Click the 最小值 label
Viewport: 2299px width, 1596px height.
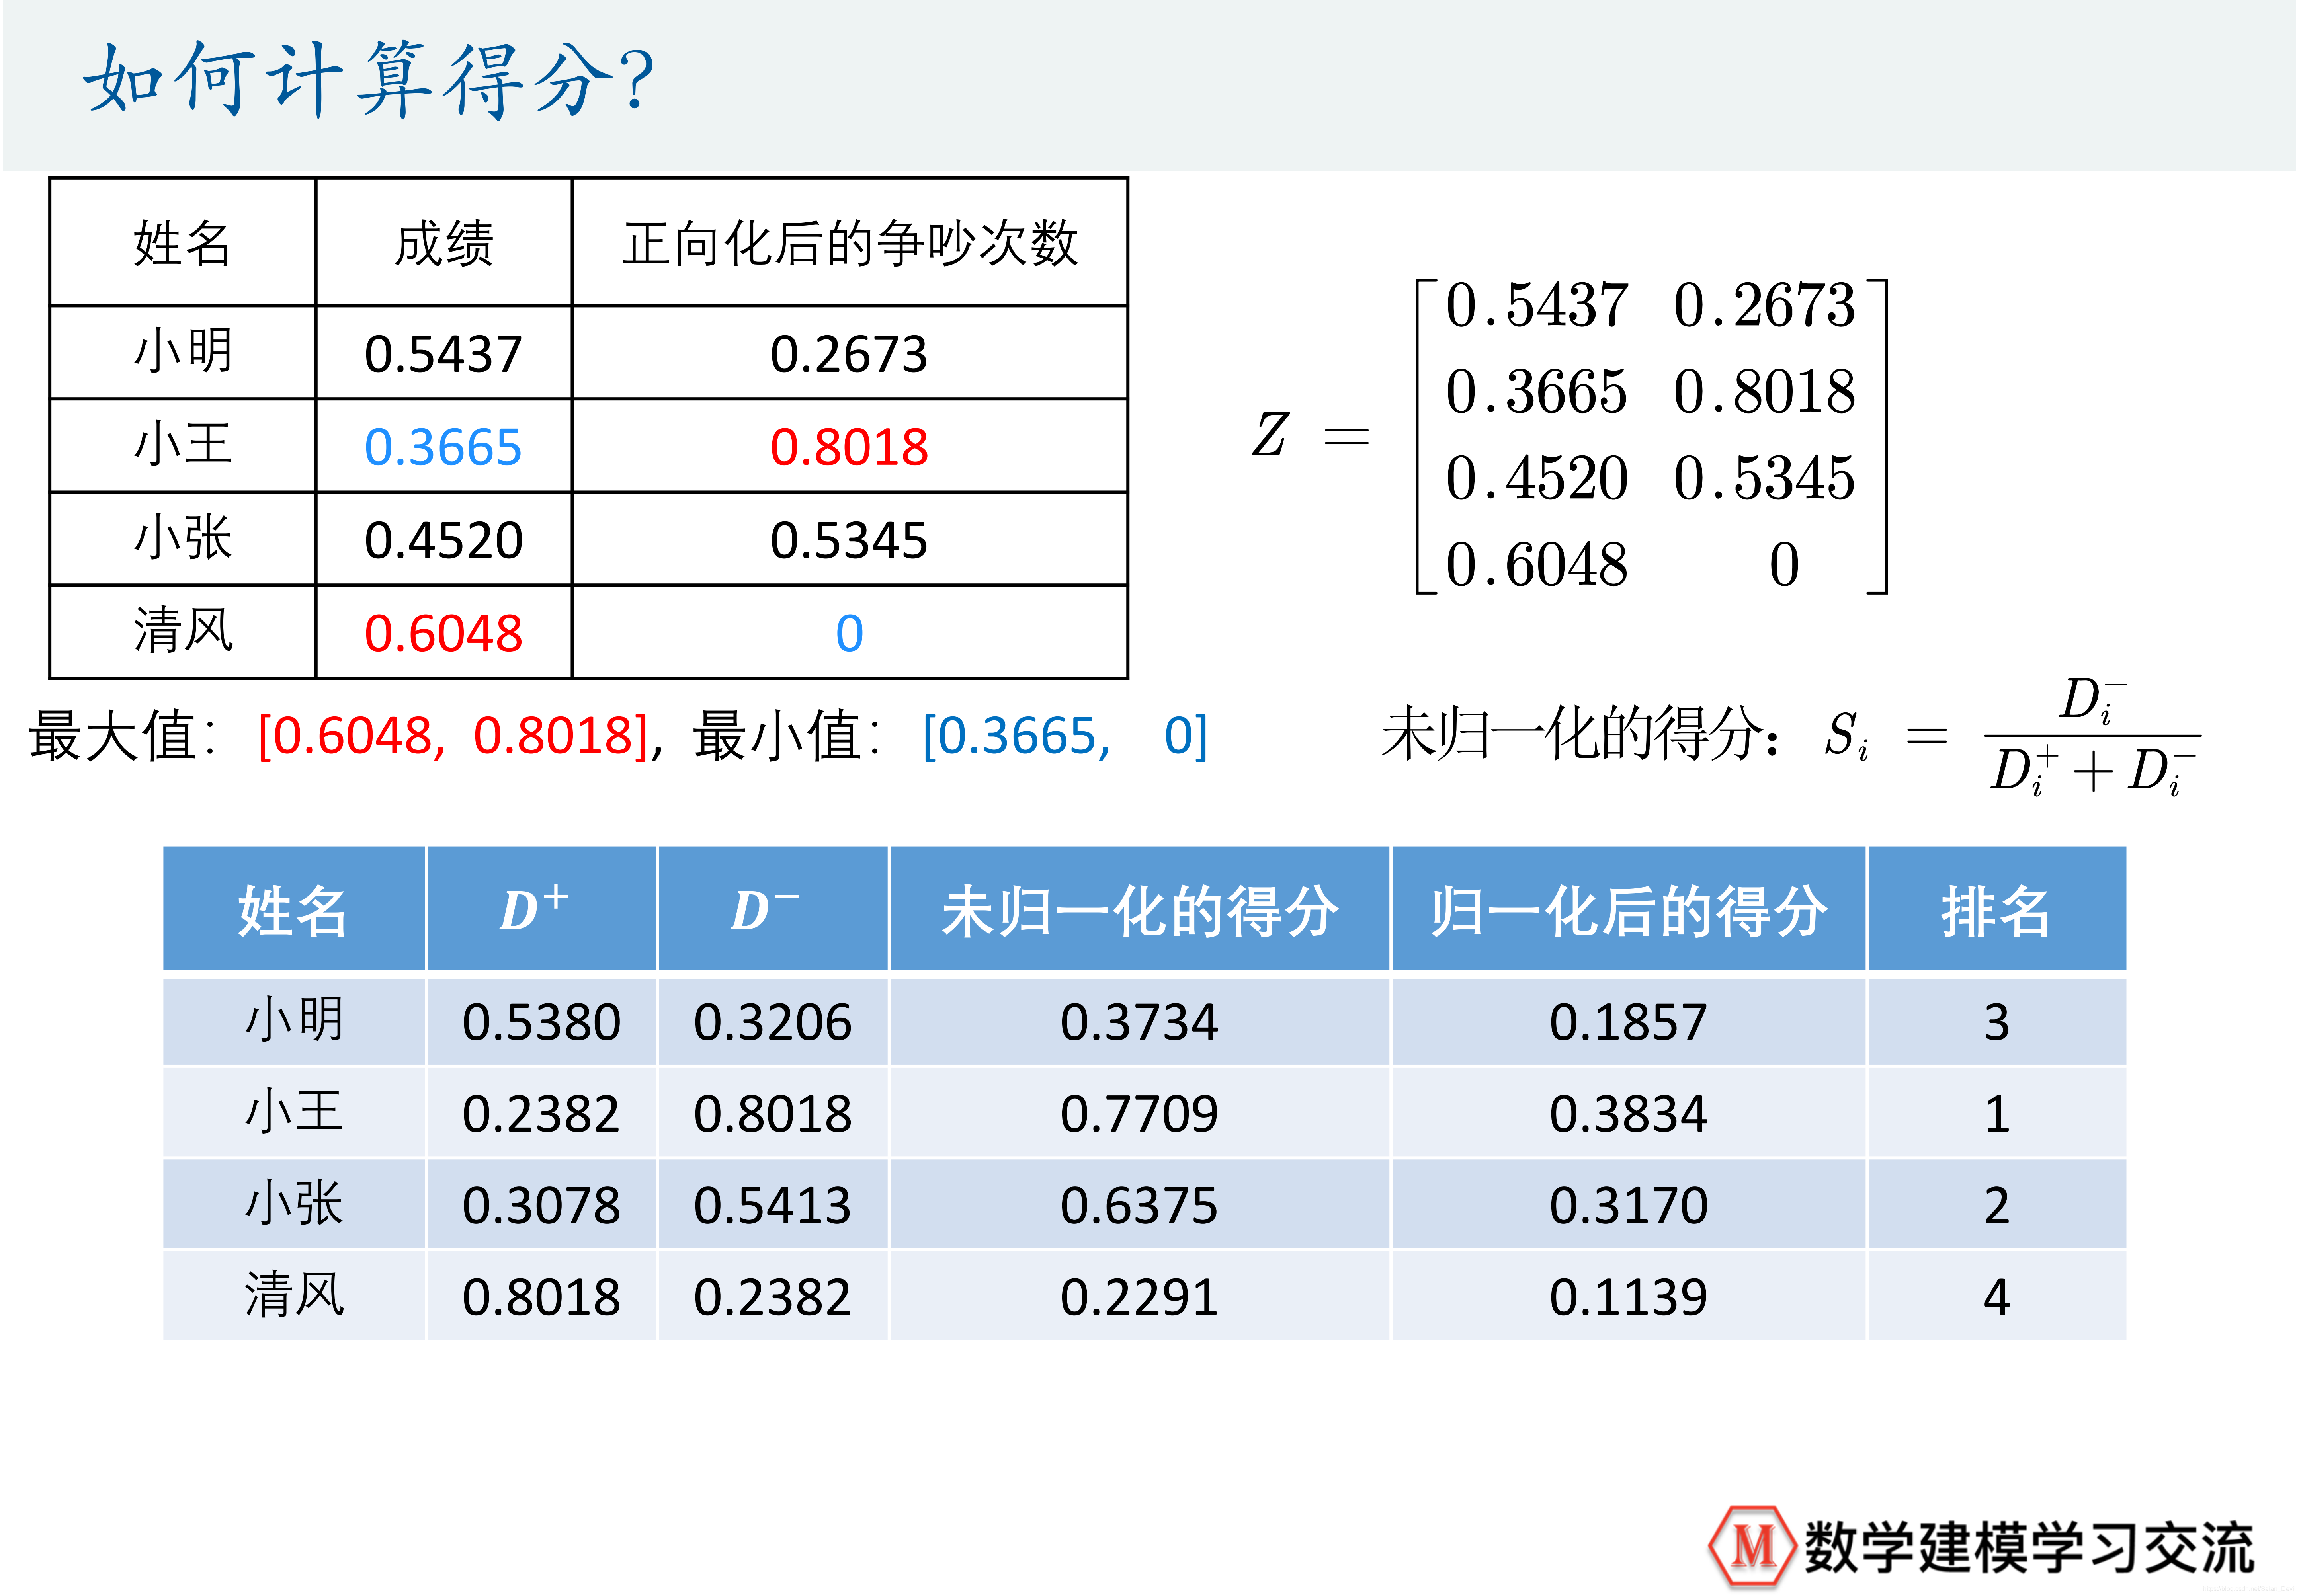(787, 736)
